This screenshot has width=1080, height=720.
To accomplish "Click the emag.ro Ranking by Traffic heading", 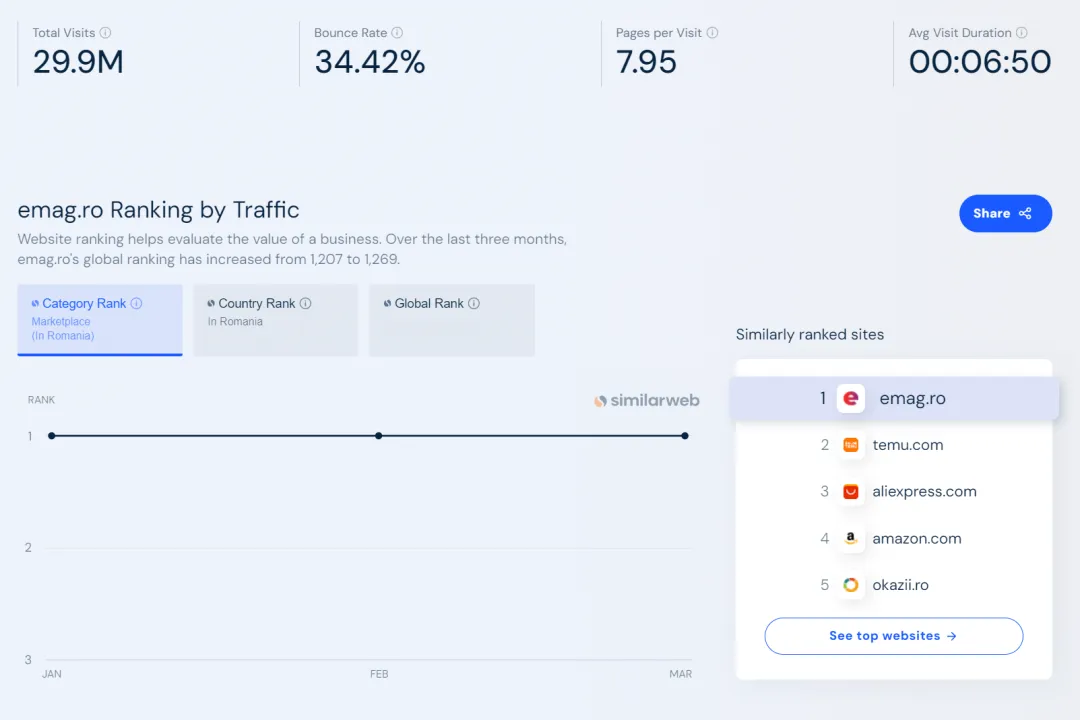I will (158, 209).
